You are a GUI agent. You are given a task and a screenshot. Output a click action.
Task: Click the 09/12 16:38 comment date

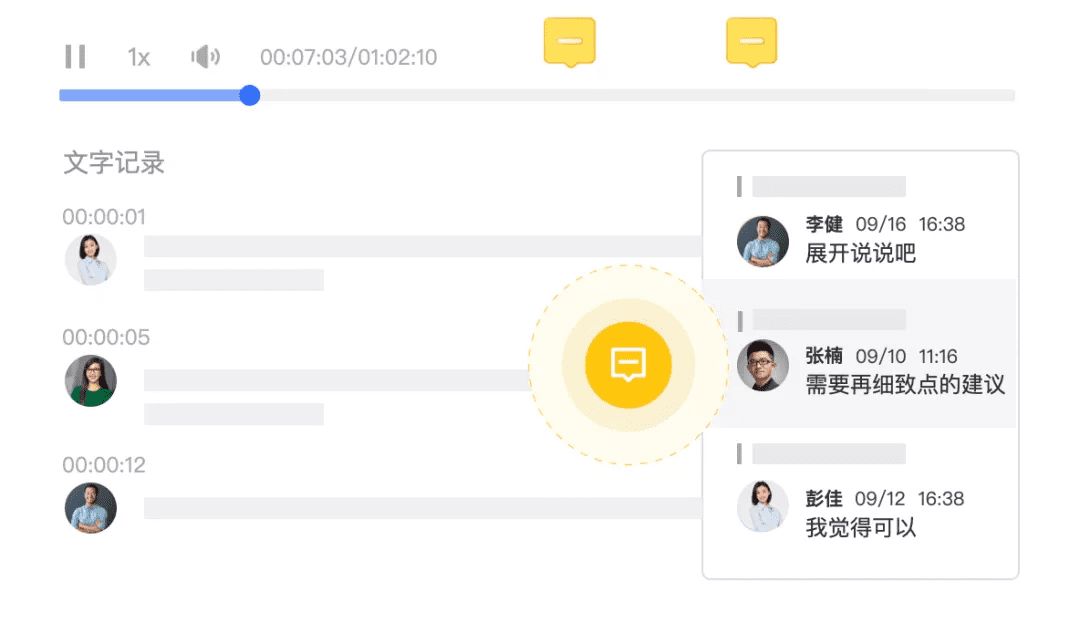[909, 499]
